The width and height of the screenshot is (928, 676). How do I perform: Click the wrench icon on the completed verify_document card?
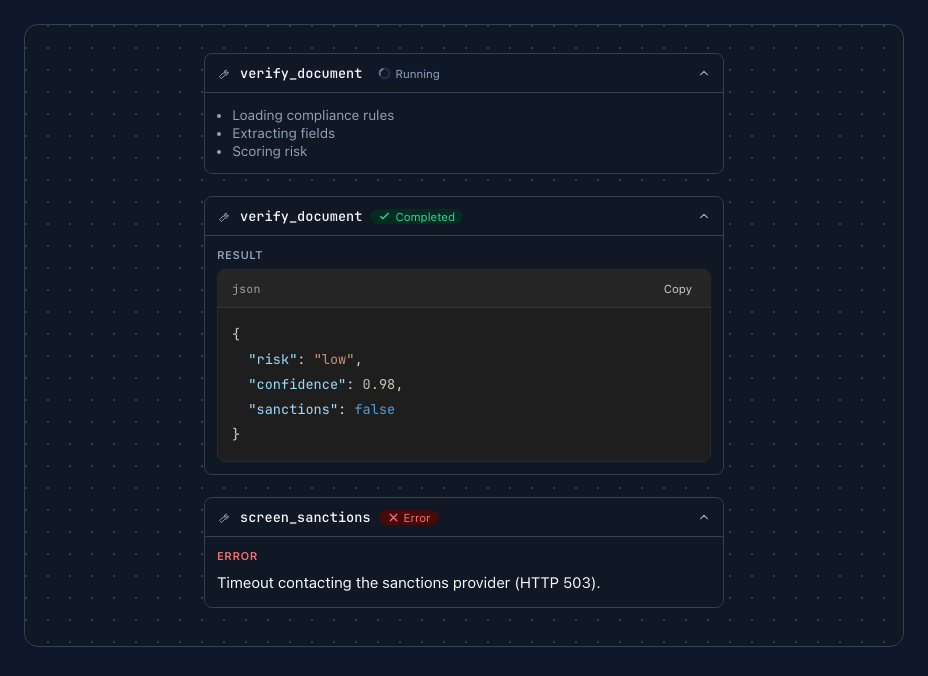pyautogui.click(x=224, y=217)
